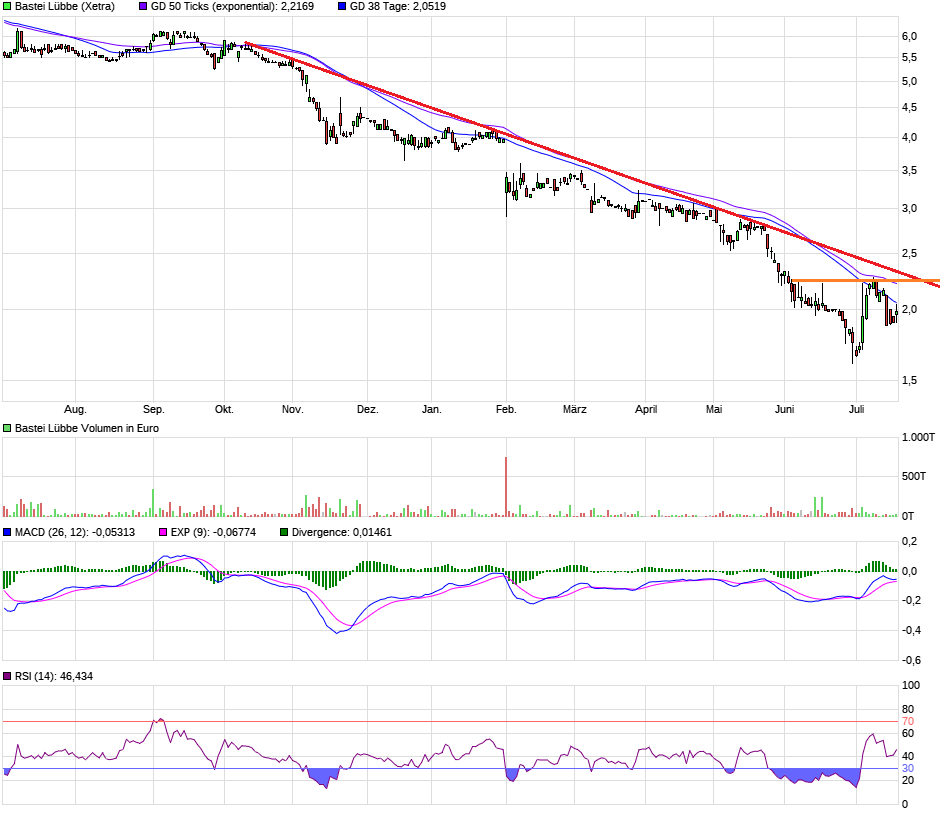
Task: Click the 'Nov.' month axis label
Action: (293, 409)
